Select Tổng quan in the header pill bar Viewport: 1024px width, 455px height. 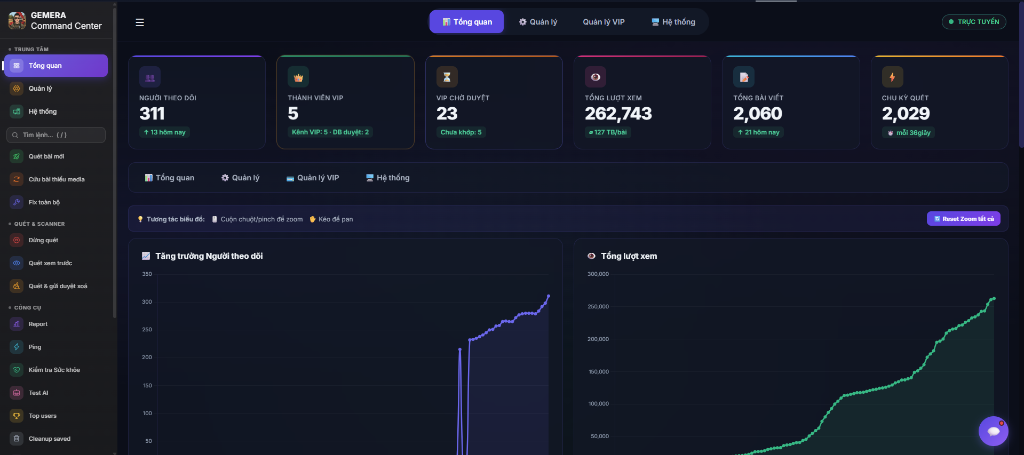pyautogui.click(x=467, y=22)
